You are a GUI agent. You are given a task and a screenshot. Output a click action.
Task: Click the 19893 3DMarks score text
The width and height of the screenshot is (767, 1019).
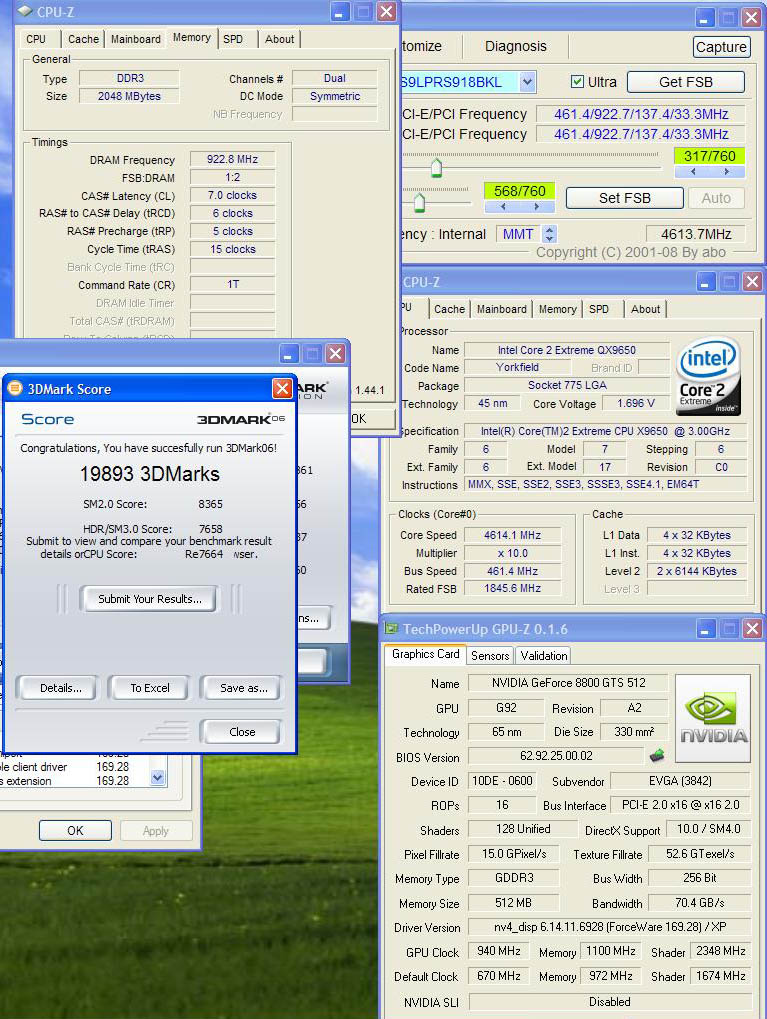coord(150,474)
